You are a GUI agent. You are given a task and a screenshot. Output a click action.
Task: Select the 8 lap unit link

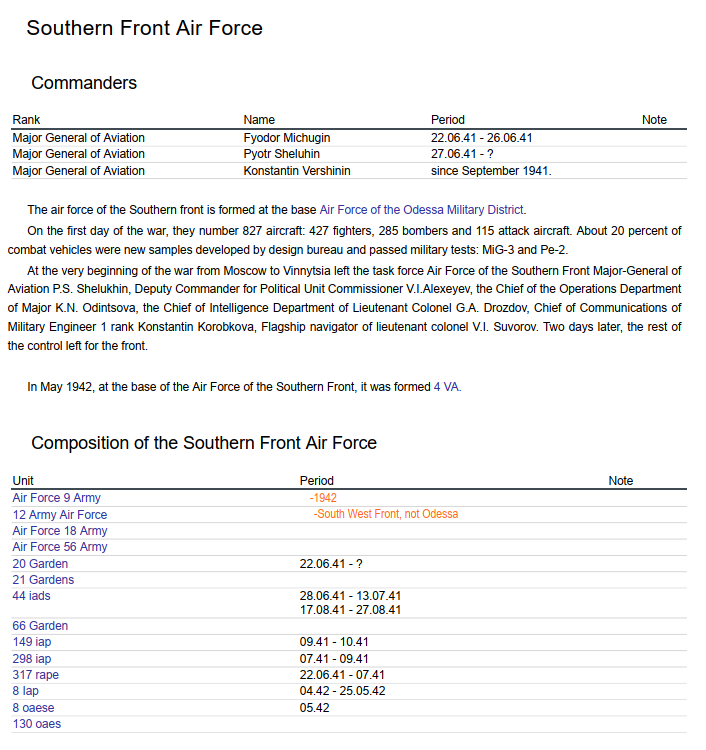(25, 691)
